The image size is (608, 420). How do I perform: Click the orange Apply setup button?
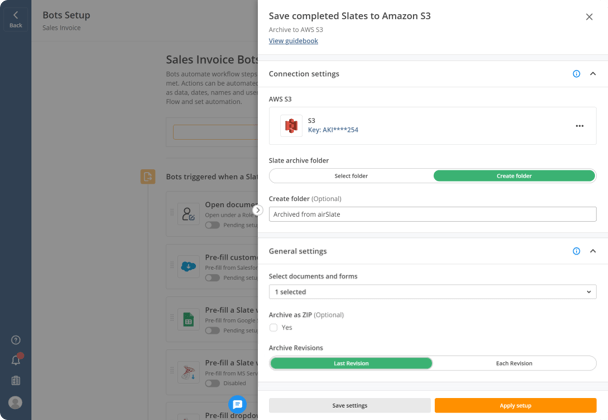click(515, 405)
